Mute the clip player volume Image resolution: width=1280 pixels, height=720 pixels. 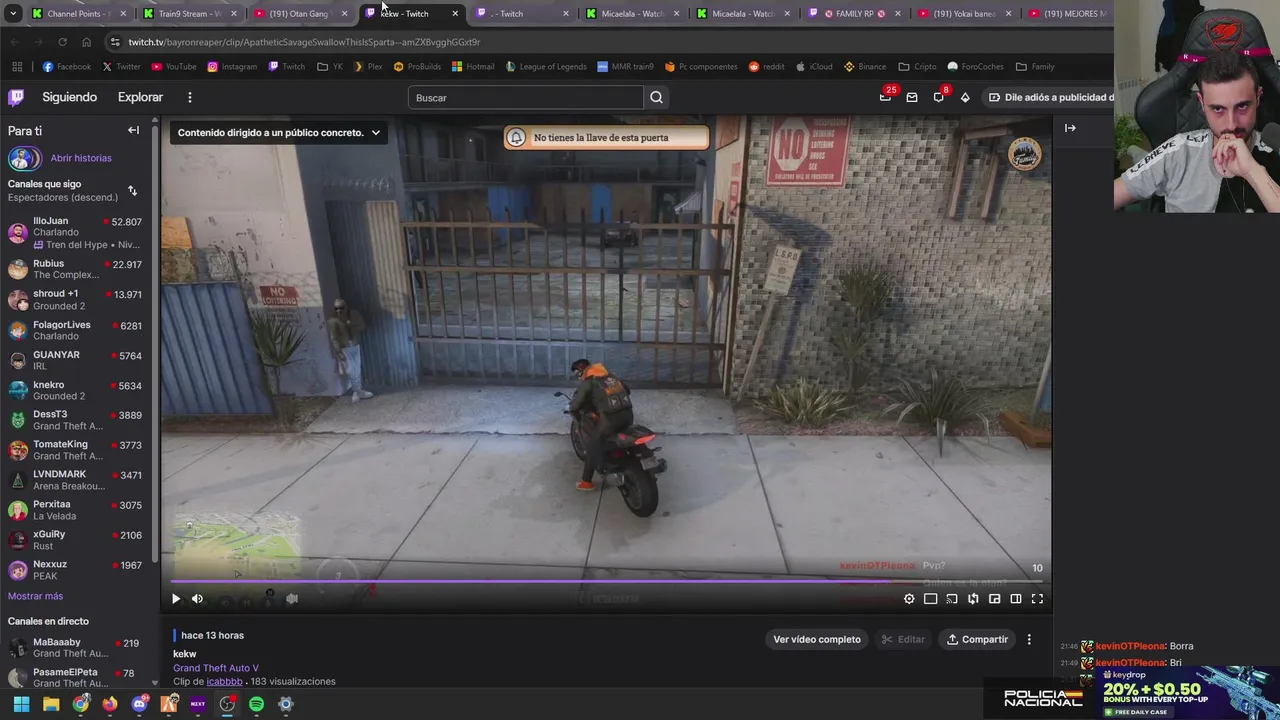click(197, 599)
